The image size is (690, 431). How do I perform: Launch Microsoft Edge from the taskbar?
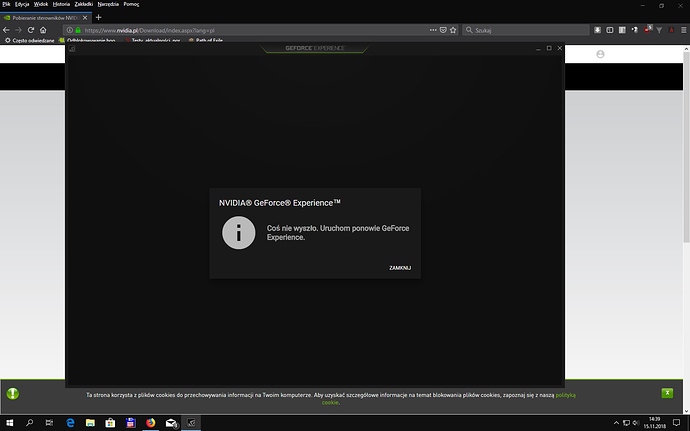(x=70, y=423)
